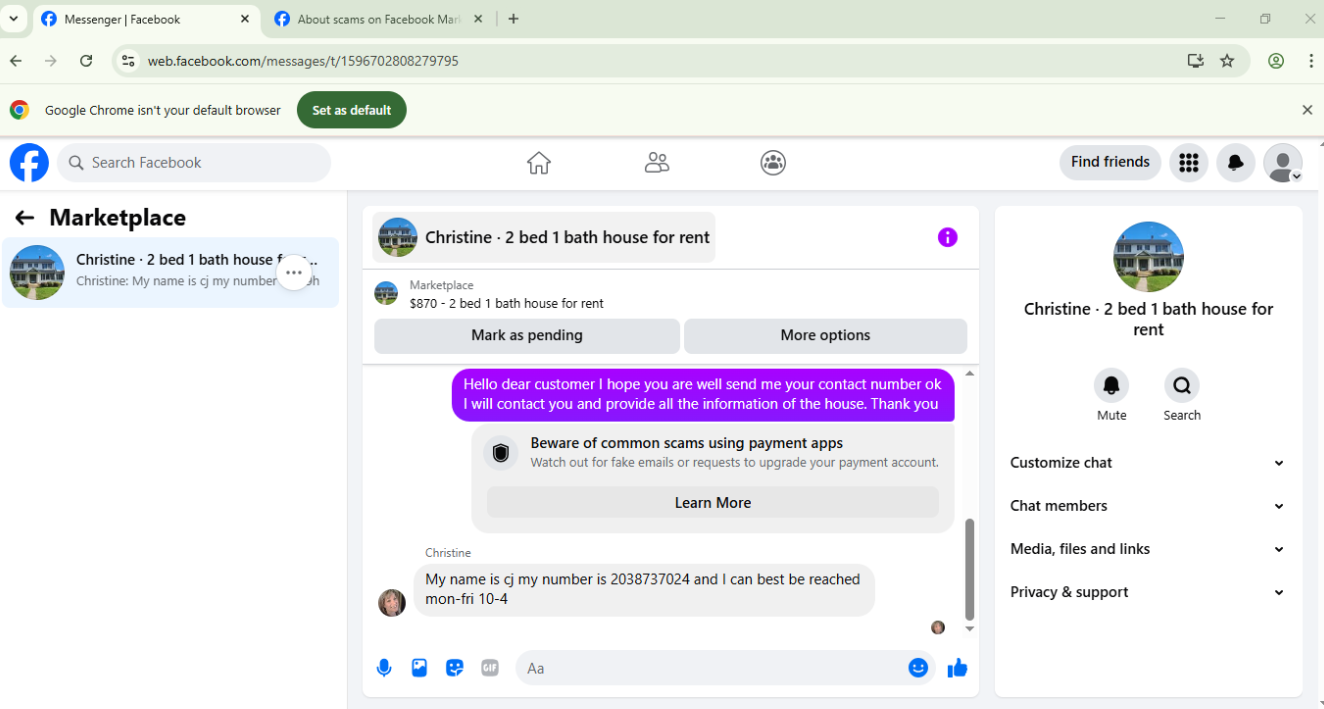Send a thumbs-up like

point(957,668)
